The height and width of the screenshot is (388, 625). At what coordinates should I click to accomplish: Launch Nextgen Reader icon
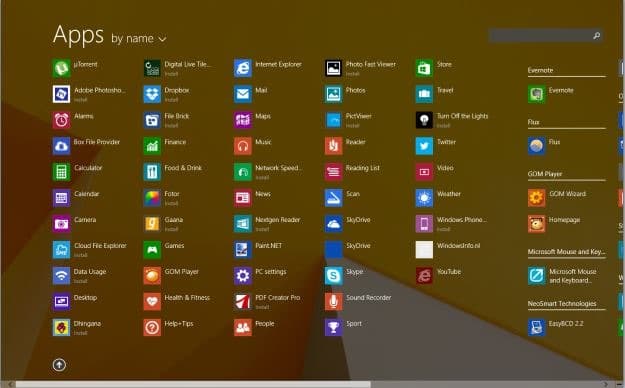point(243,224)
